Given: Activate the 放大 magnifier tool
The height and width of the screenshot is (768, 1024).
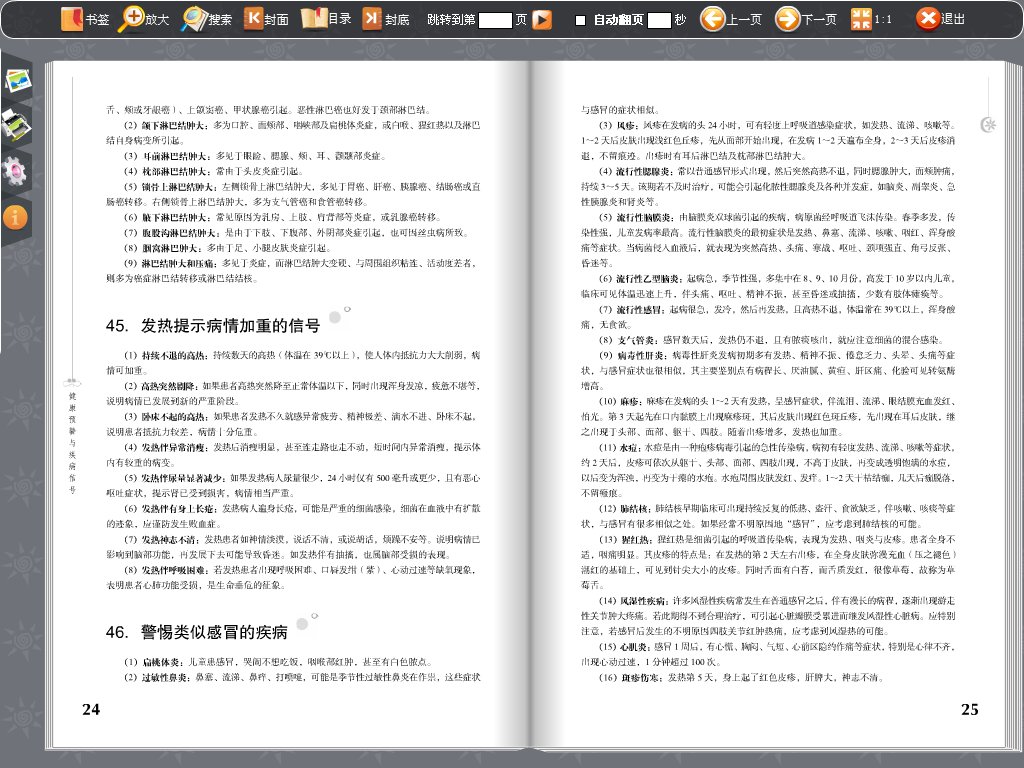Looking at the screenshot, I should tap(144, 19).
